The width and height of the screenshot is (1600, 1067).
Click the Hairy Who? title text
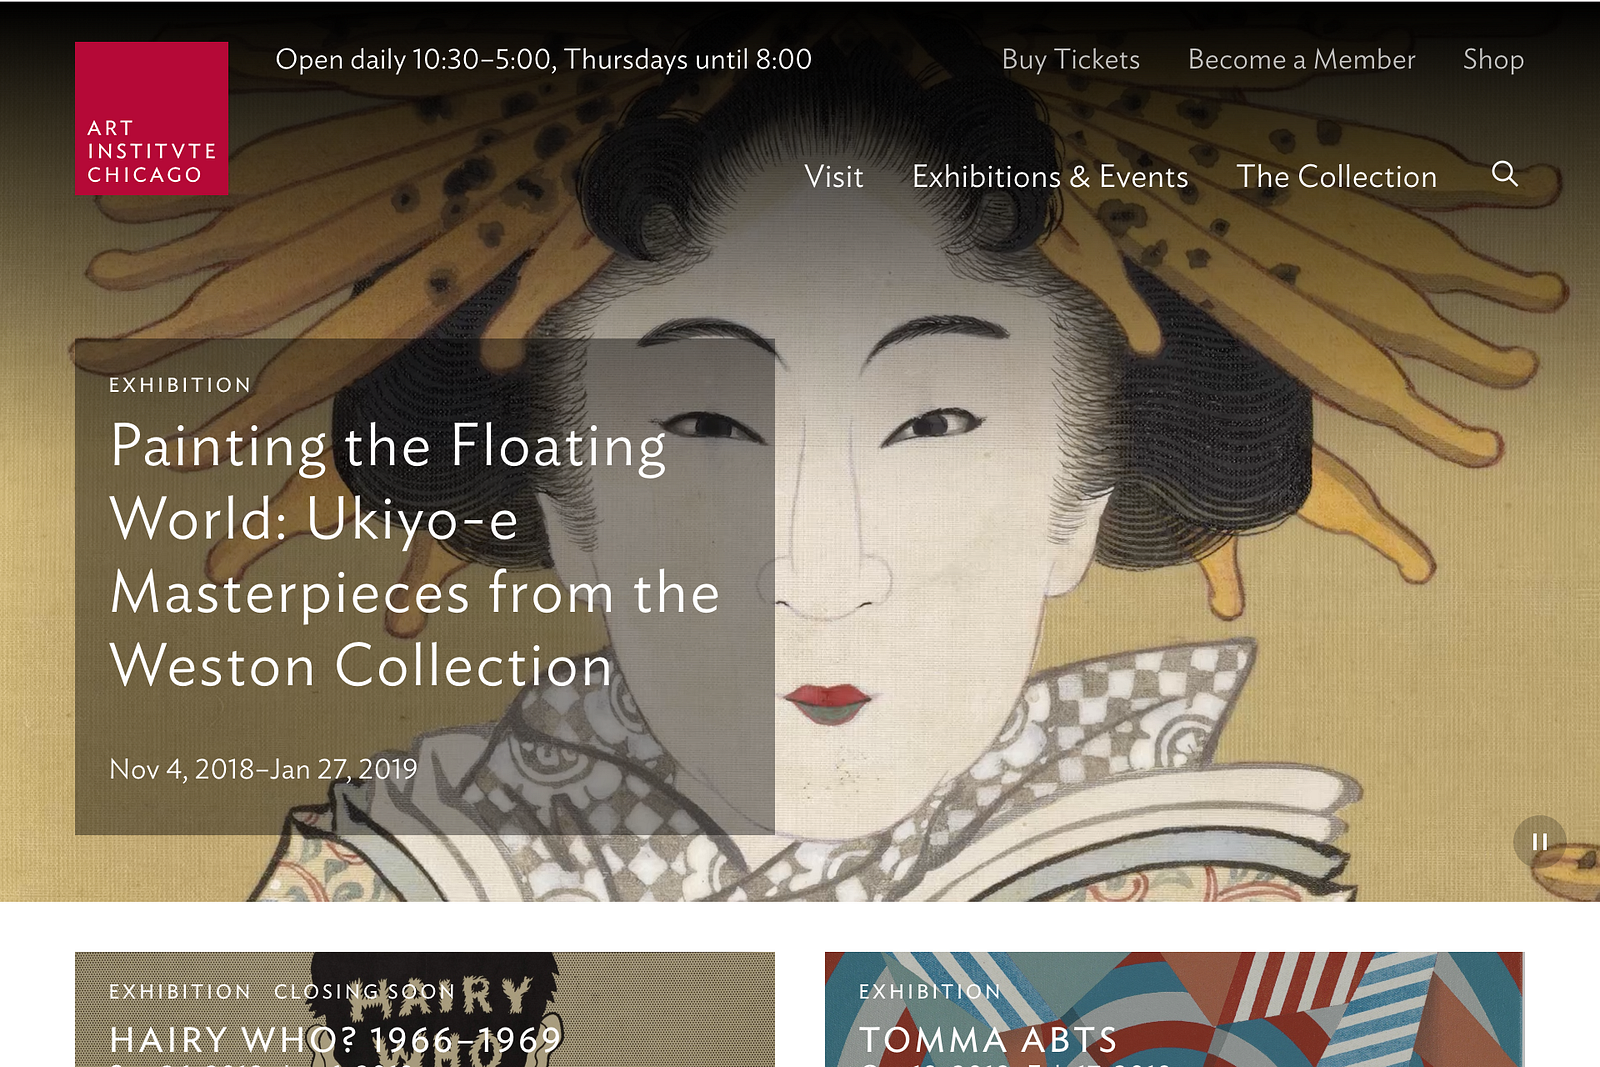(336, 1040)
